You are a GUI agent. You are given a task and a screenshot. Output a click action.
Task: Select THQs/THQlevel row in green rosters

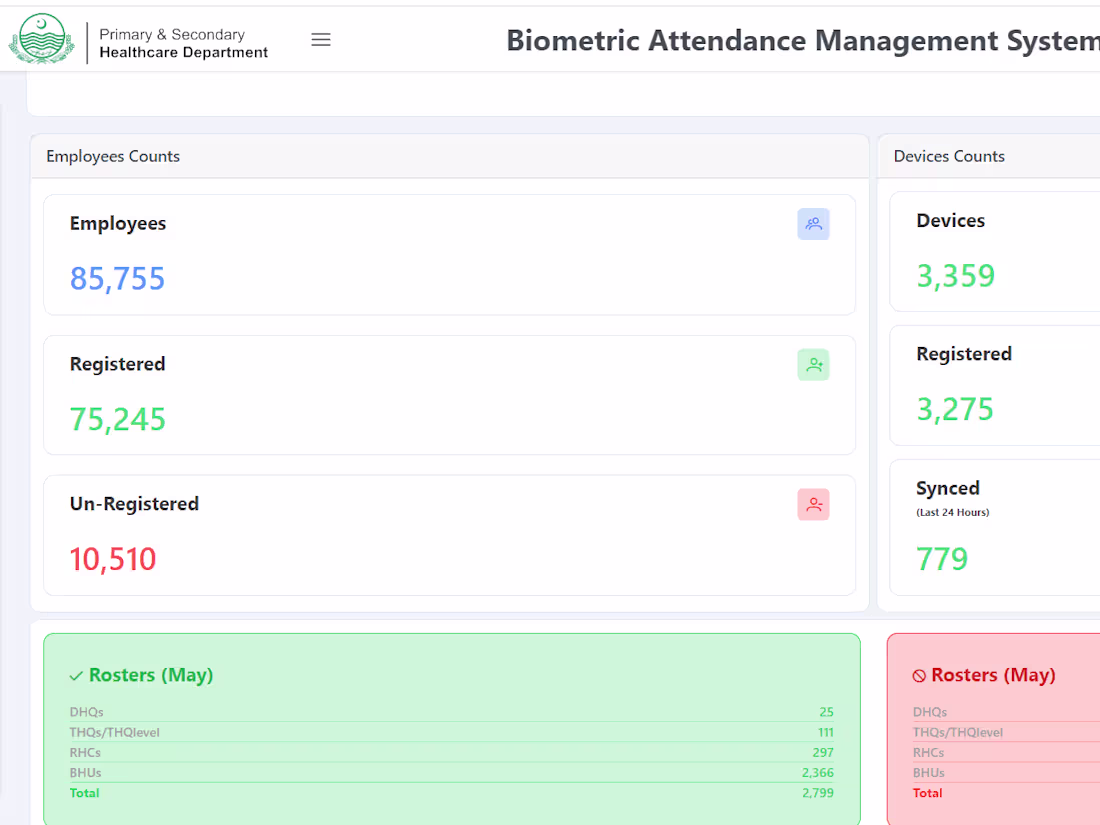(x=452, y=732)
